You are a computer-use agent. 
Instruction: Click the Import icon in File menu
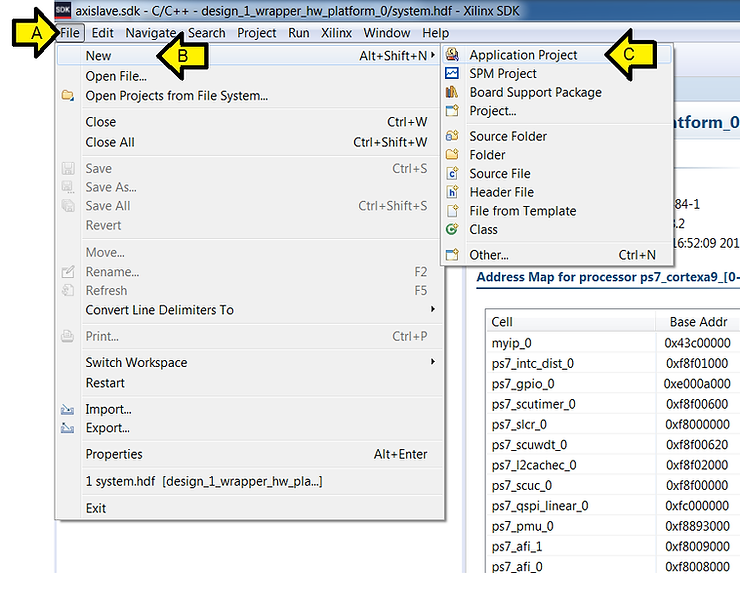pyautogui.click(x=67, y=410)
